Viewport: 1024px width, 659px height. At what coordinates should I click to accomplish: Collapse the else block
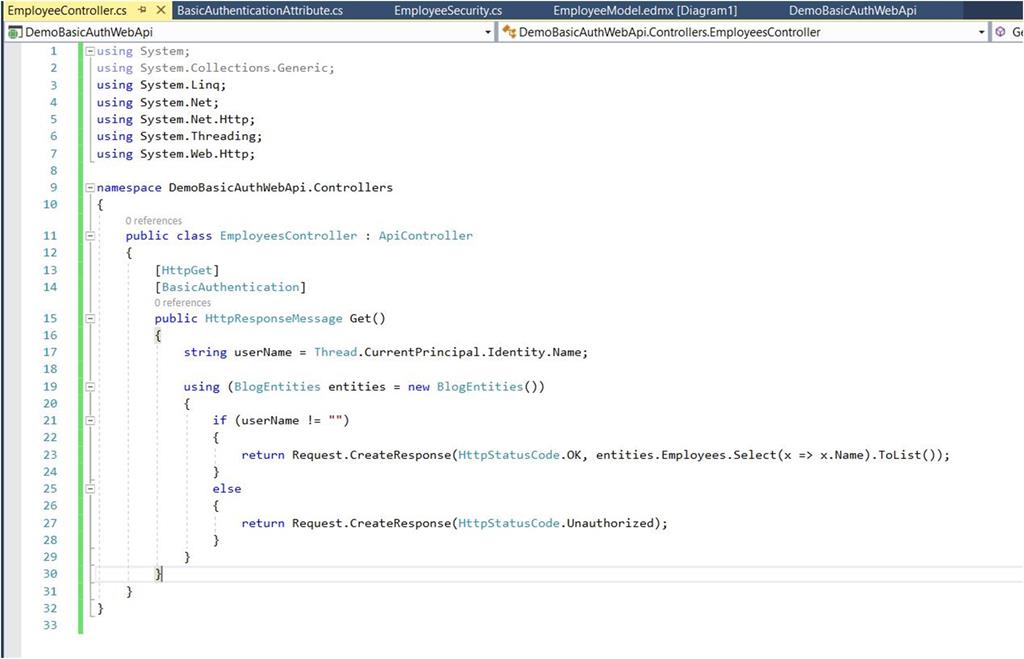pos(88,488)
